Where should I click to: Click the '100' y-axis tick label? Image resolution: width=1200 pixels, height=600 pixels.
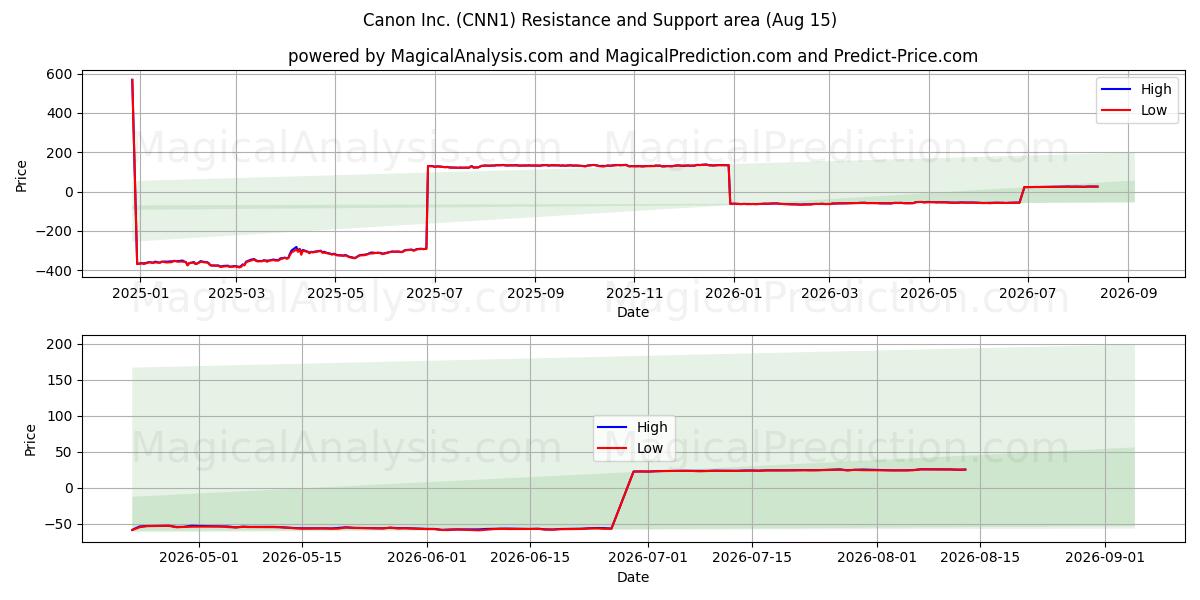tap(59, 416)
